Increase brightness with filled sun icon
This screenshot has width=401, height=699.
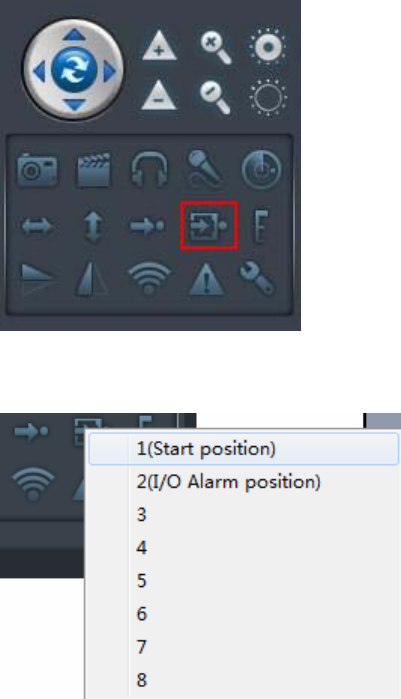(268, 46)
